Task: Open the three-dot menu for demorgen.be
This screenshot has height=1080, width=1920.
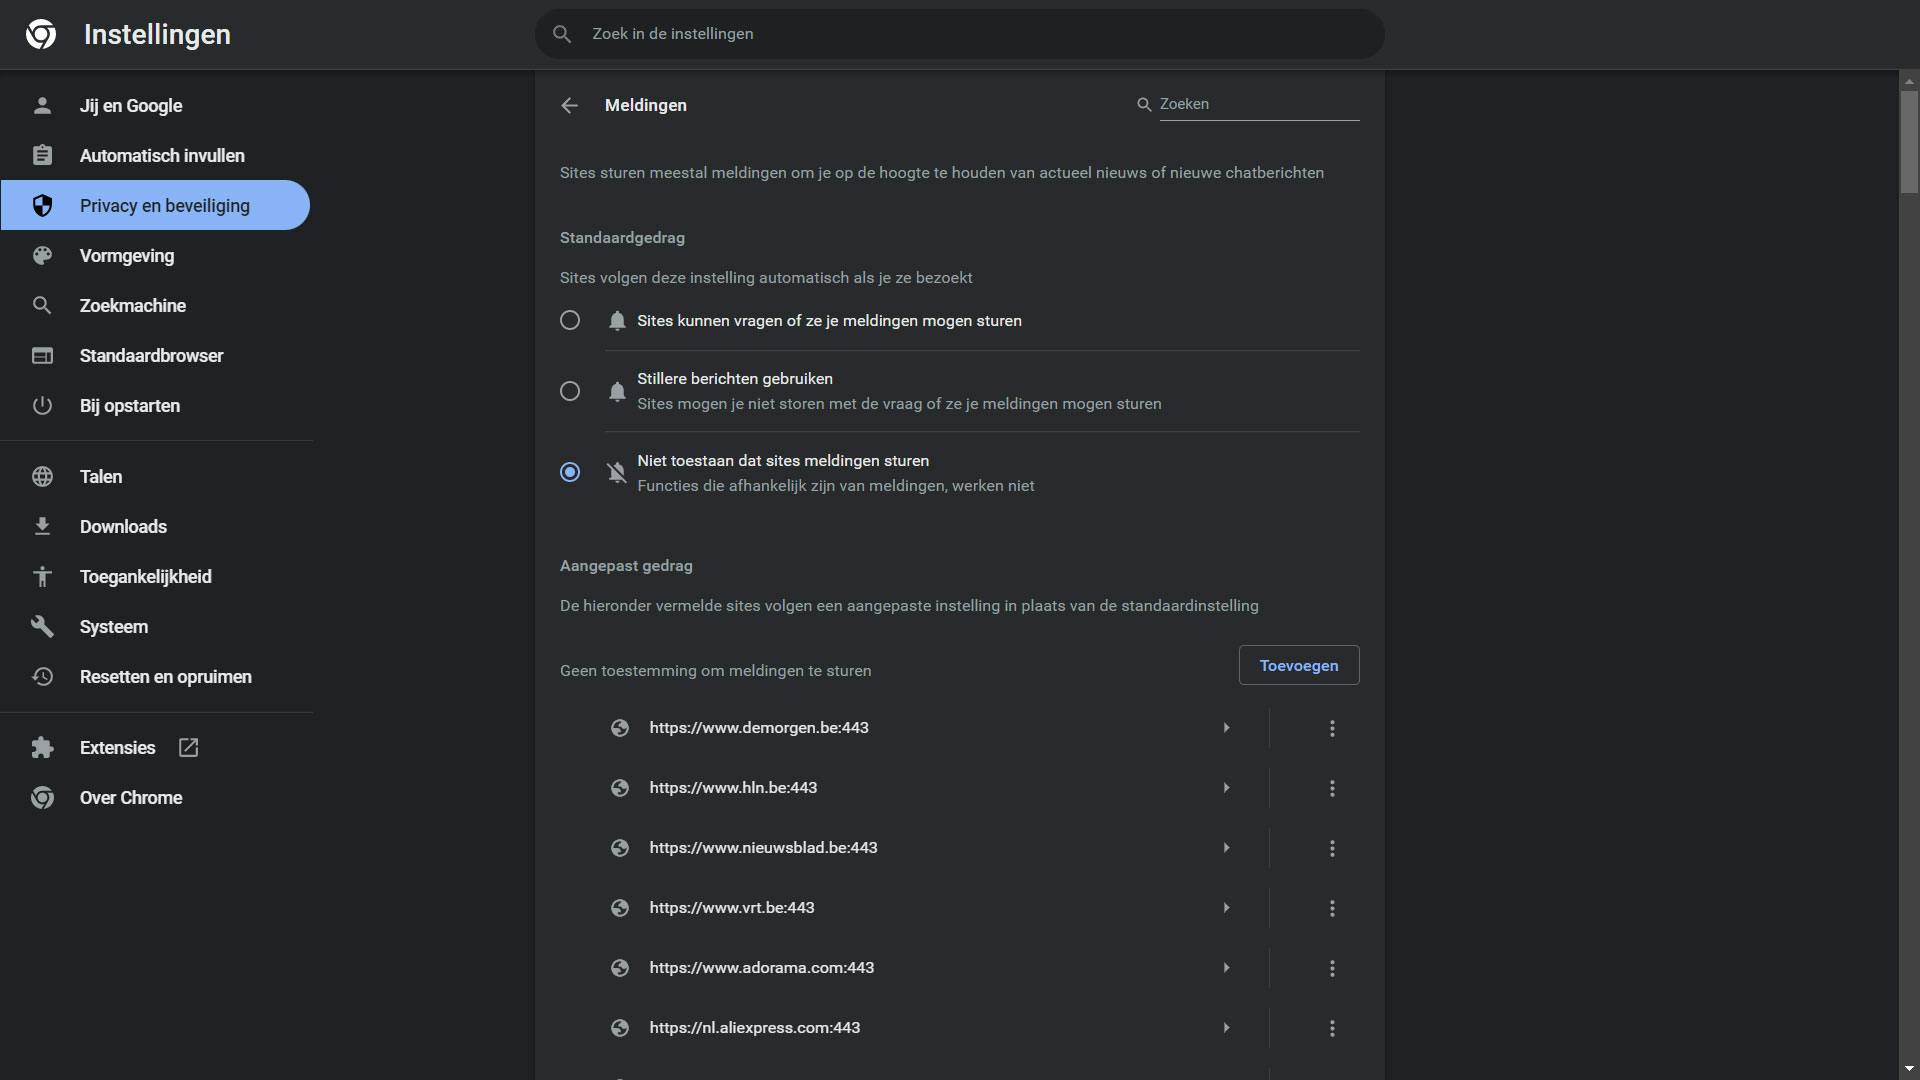Action: 1332,729
